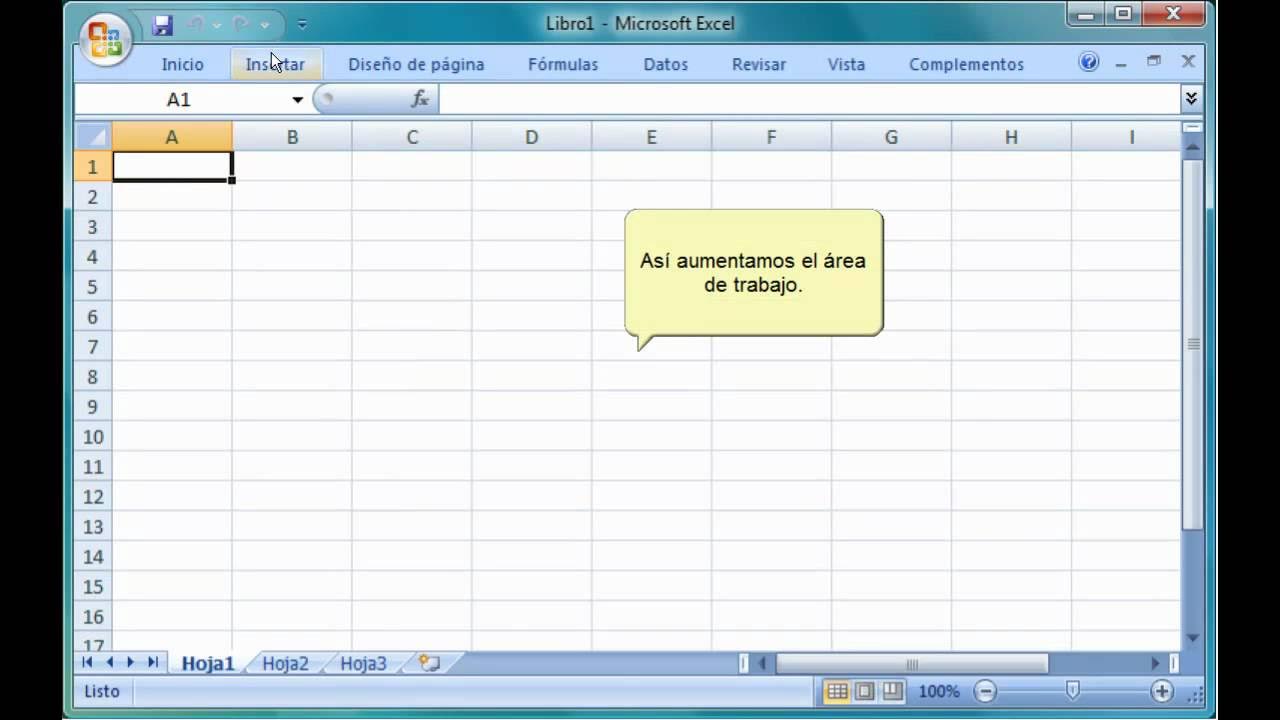This screenshot has width=1280, height=720.
Task: Open the Diseño de página tab
Action: point(416,64)
